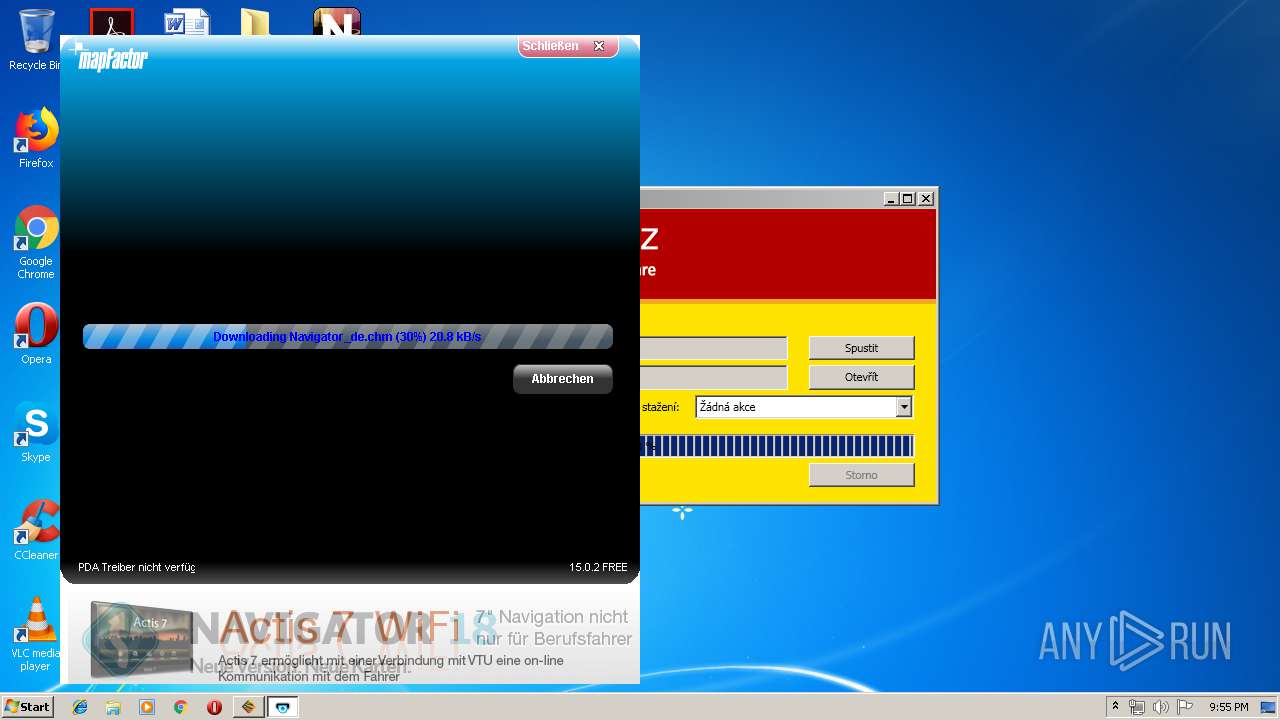Click the Navigator_de.chm download progress bar
Screen dimensions: 1280x720
pos(348,337)
